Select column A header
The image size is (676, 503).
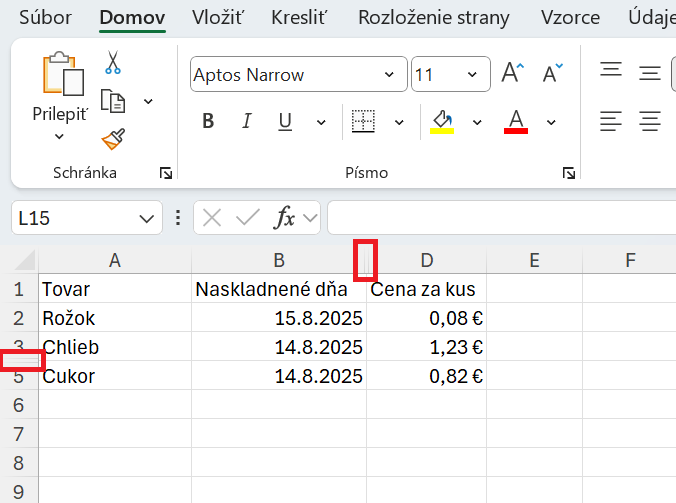pos(115,260)
